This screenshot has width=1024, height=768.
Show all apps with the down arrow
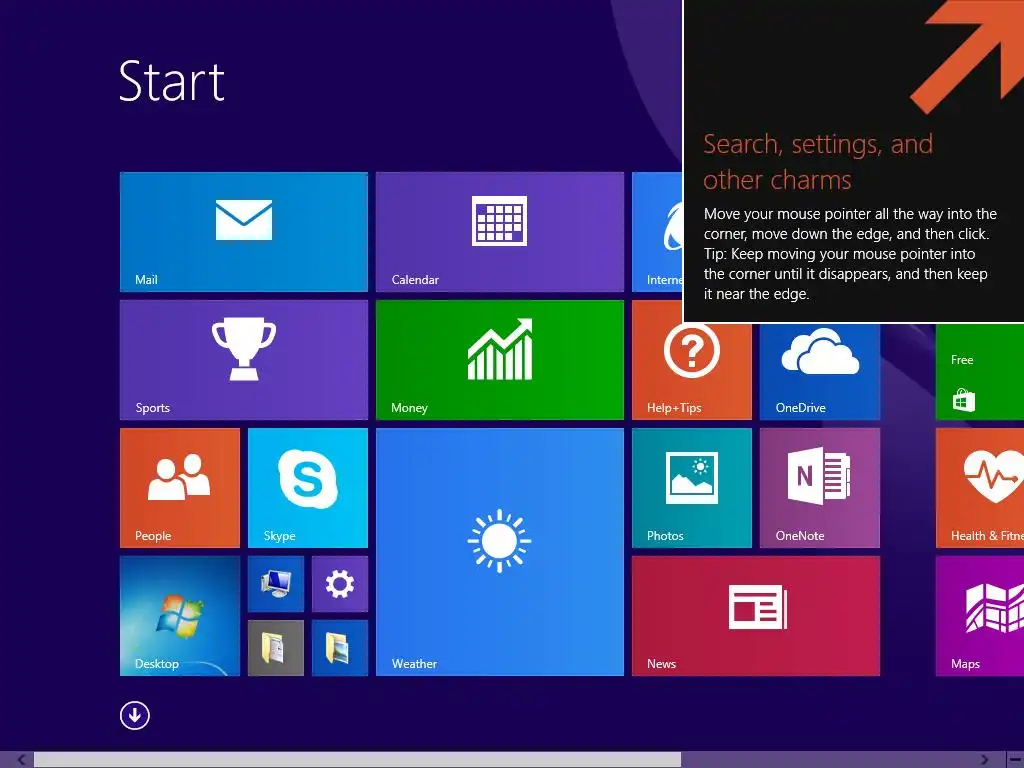[135, 715]
